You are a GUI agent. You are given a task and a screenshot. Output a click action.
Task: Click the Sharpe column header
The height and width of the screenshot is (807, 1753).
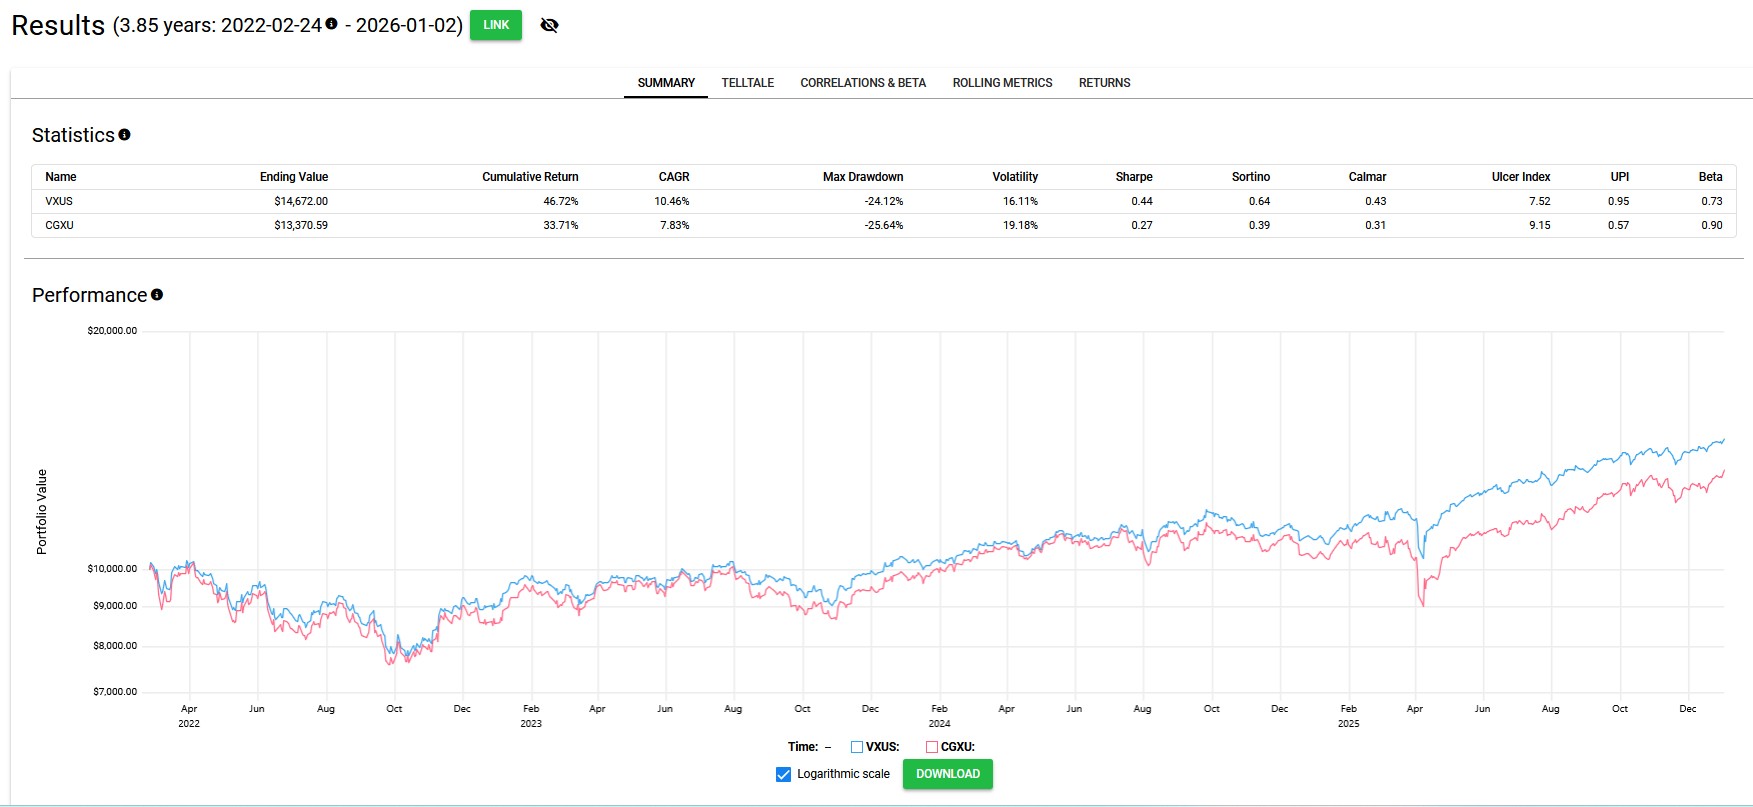[1134, 177]
